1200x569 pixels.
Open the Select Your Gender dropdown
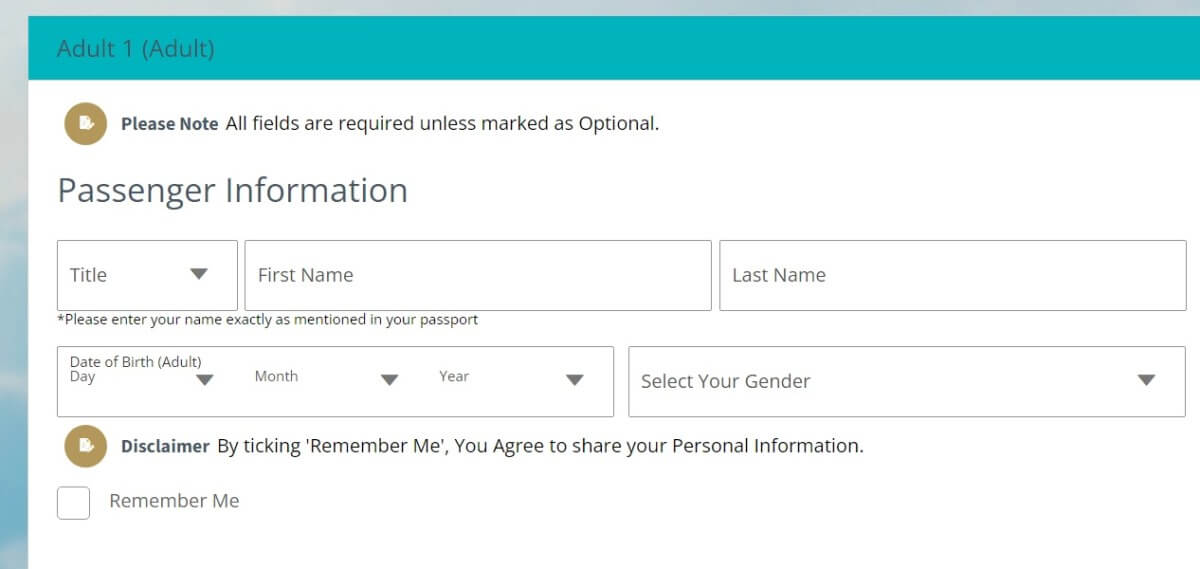(907, 381)
